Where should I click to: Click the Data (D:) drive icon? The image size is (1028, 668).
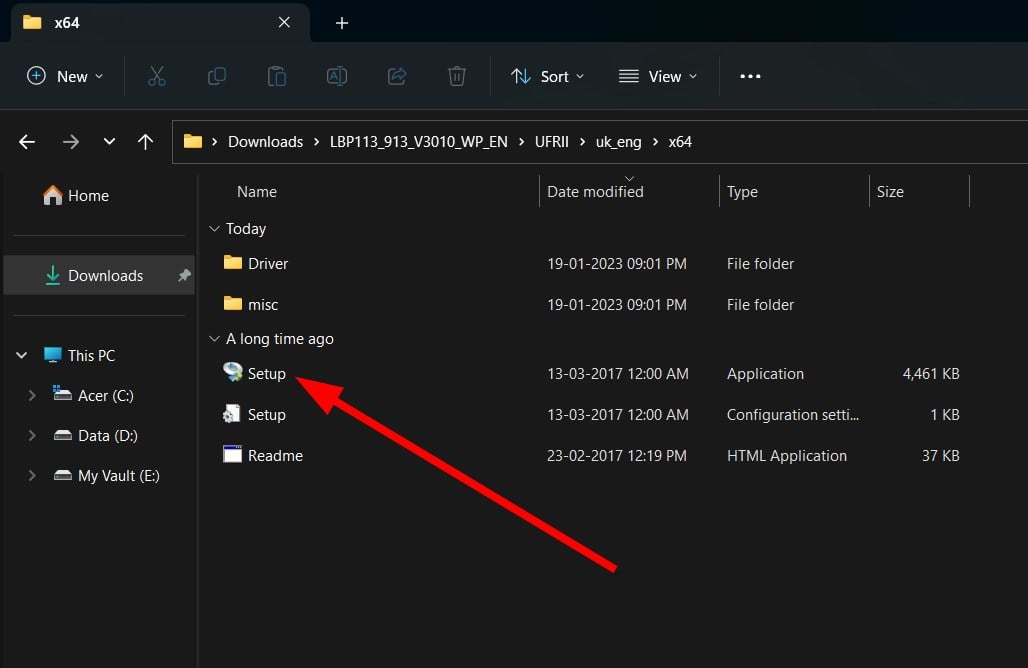point(63,435)
